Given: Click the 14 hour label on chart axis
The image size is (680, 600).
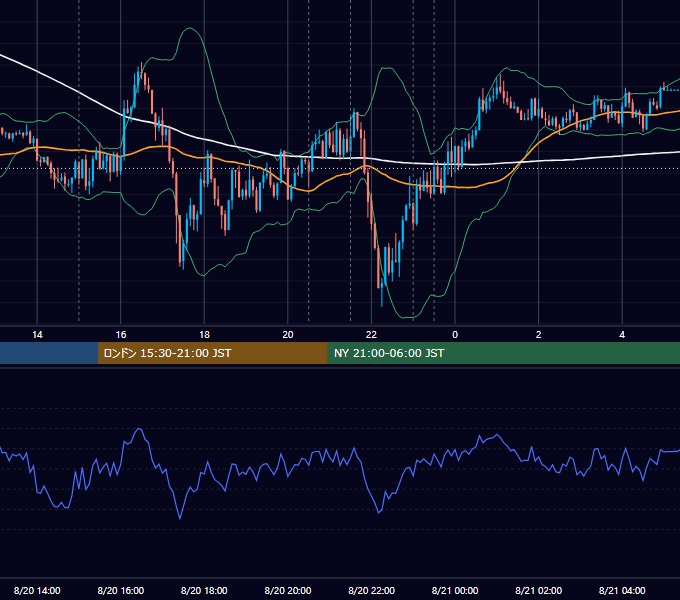Looking at the screenshot, I should pyautogui.click(x=37, y=335).
